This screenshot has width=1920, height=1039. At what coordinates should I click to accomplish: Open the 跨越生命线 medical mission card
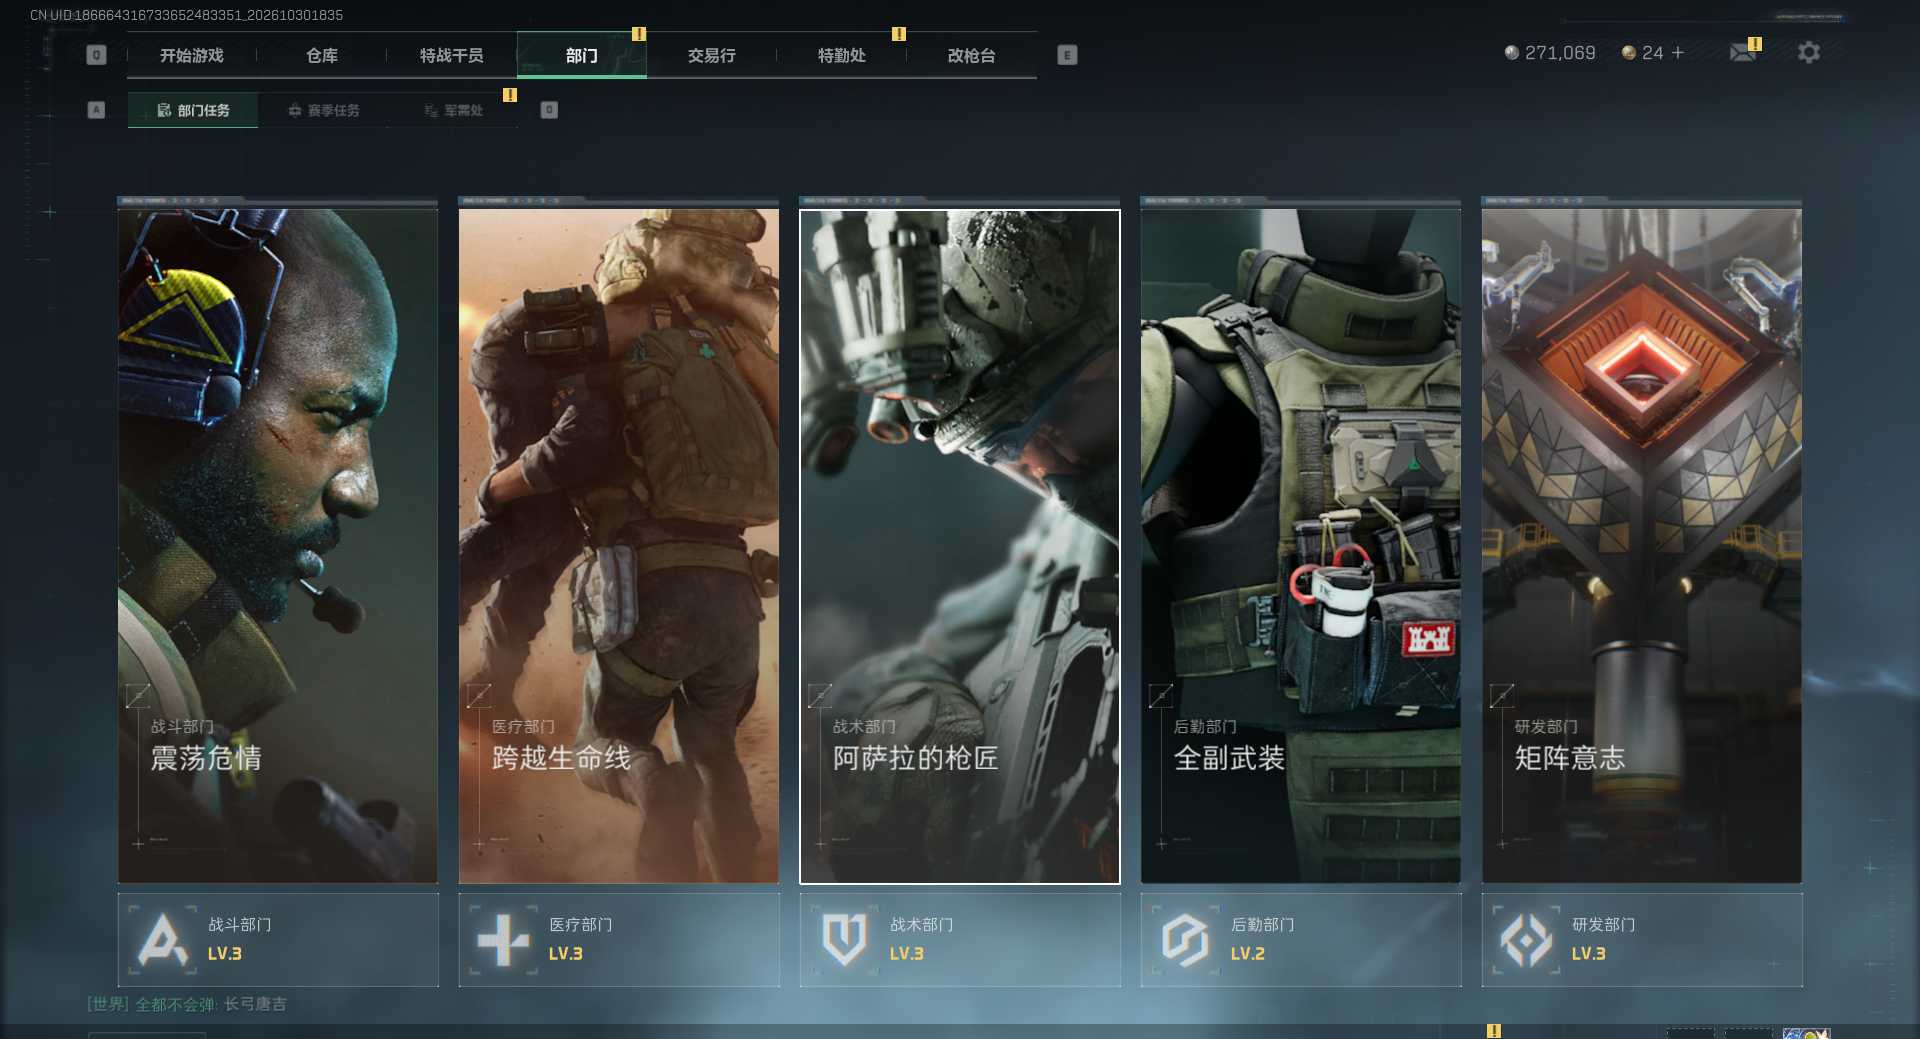(x=619, y=545)
